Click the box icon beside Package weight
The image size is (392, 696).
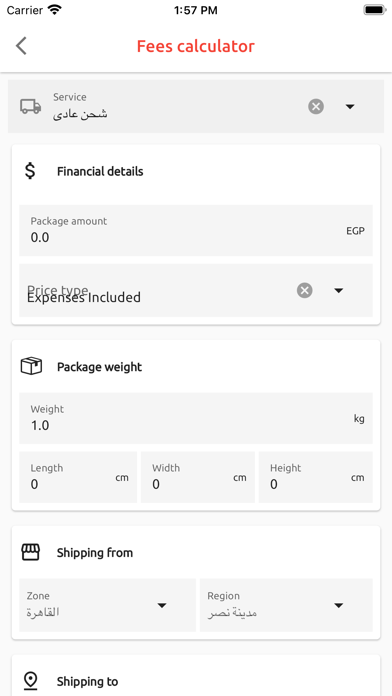coord(31,367)
